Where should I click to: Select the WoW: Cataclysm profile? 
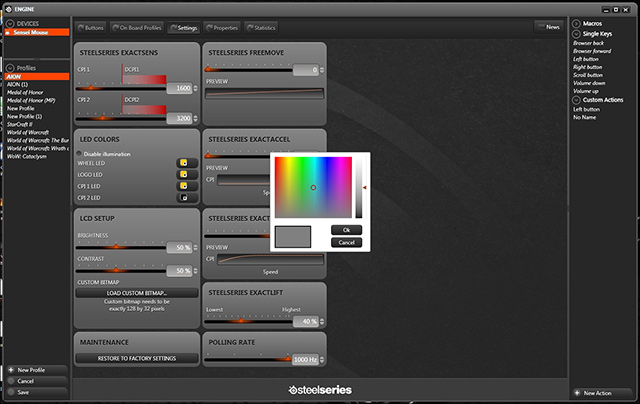click(x=27, y=156)
